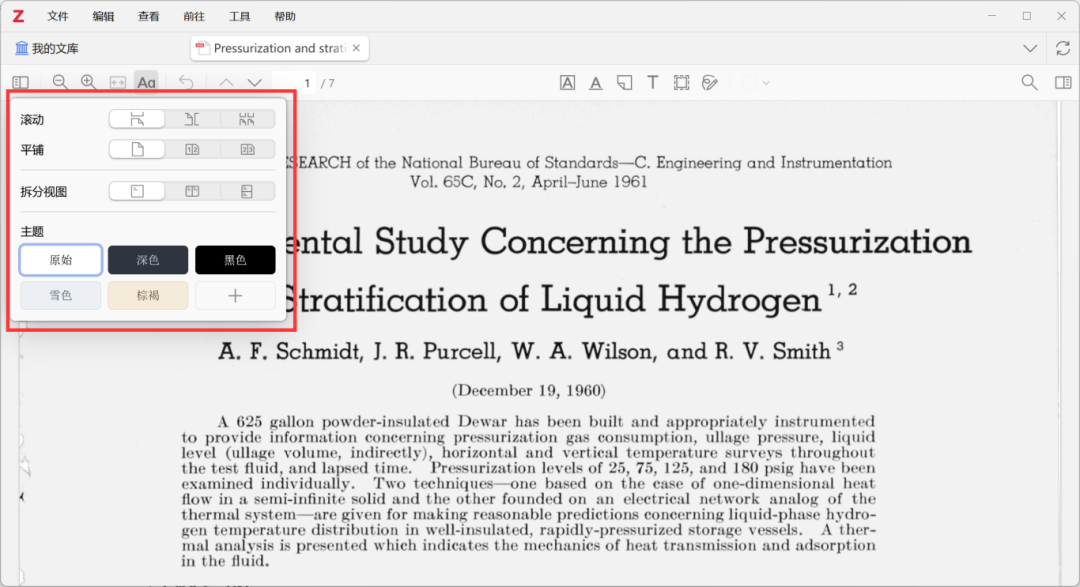The image size is (1080, 587).
Task: Choose wrapped scrolling mode
Action: [x=247, y=119]
